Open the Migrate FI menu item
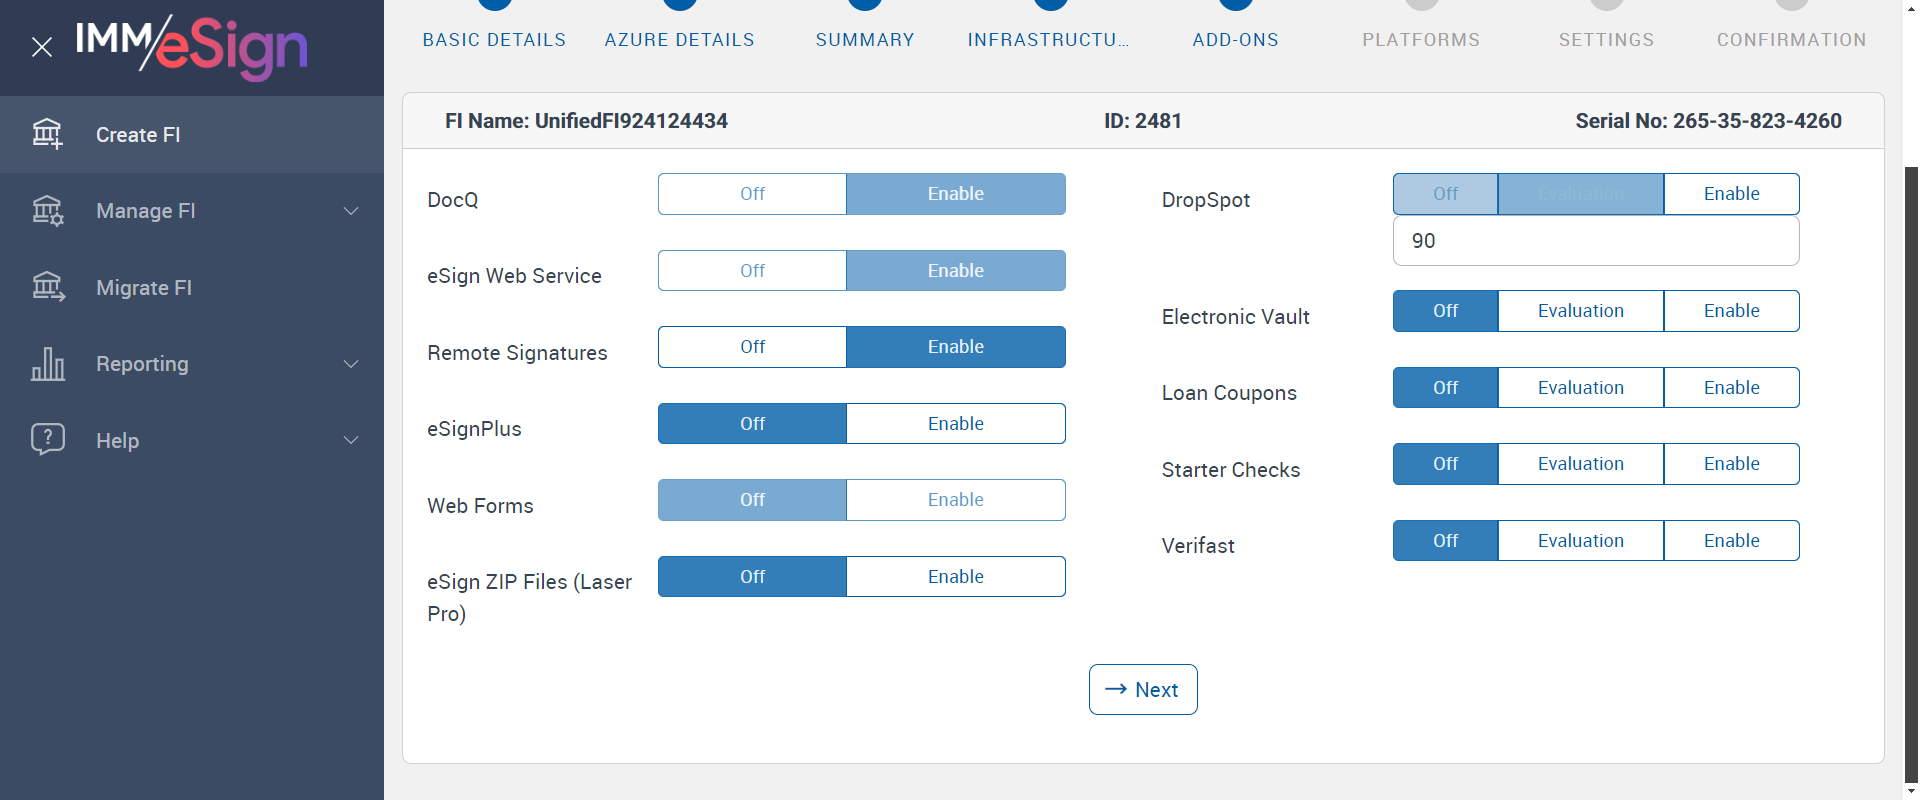 tap(192, 288)
